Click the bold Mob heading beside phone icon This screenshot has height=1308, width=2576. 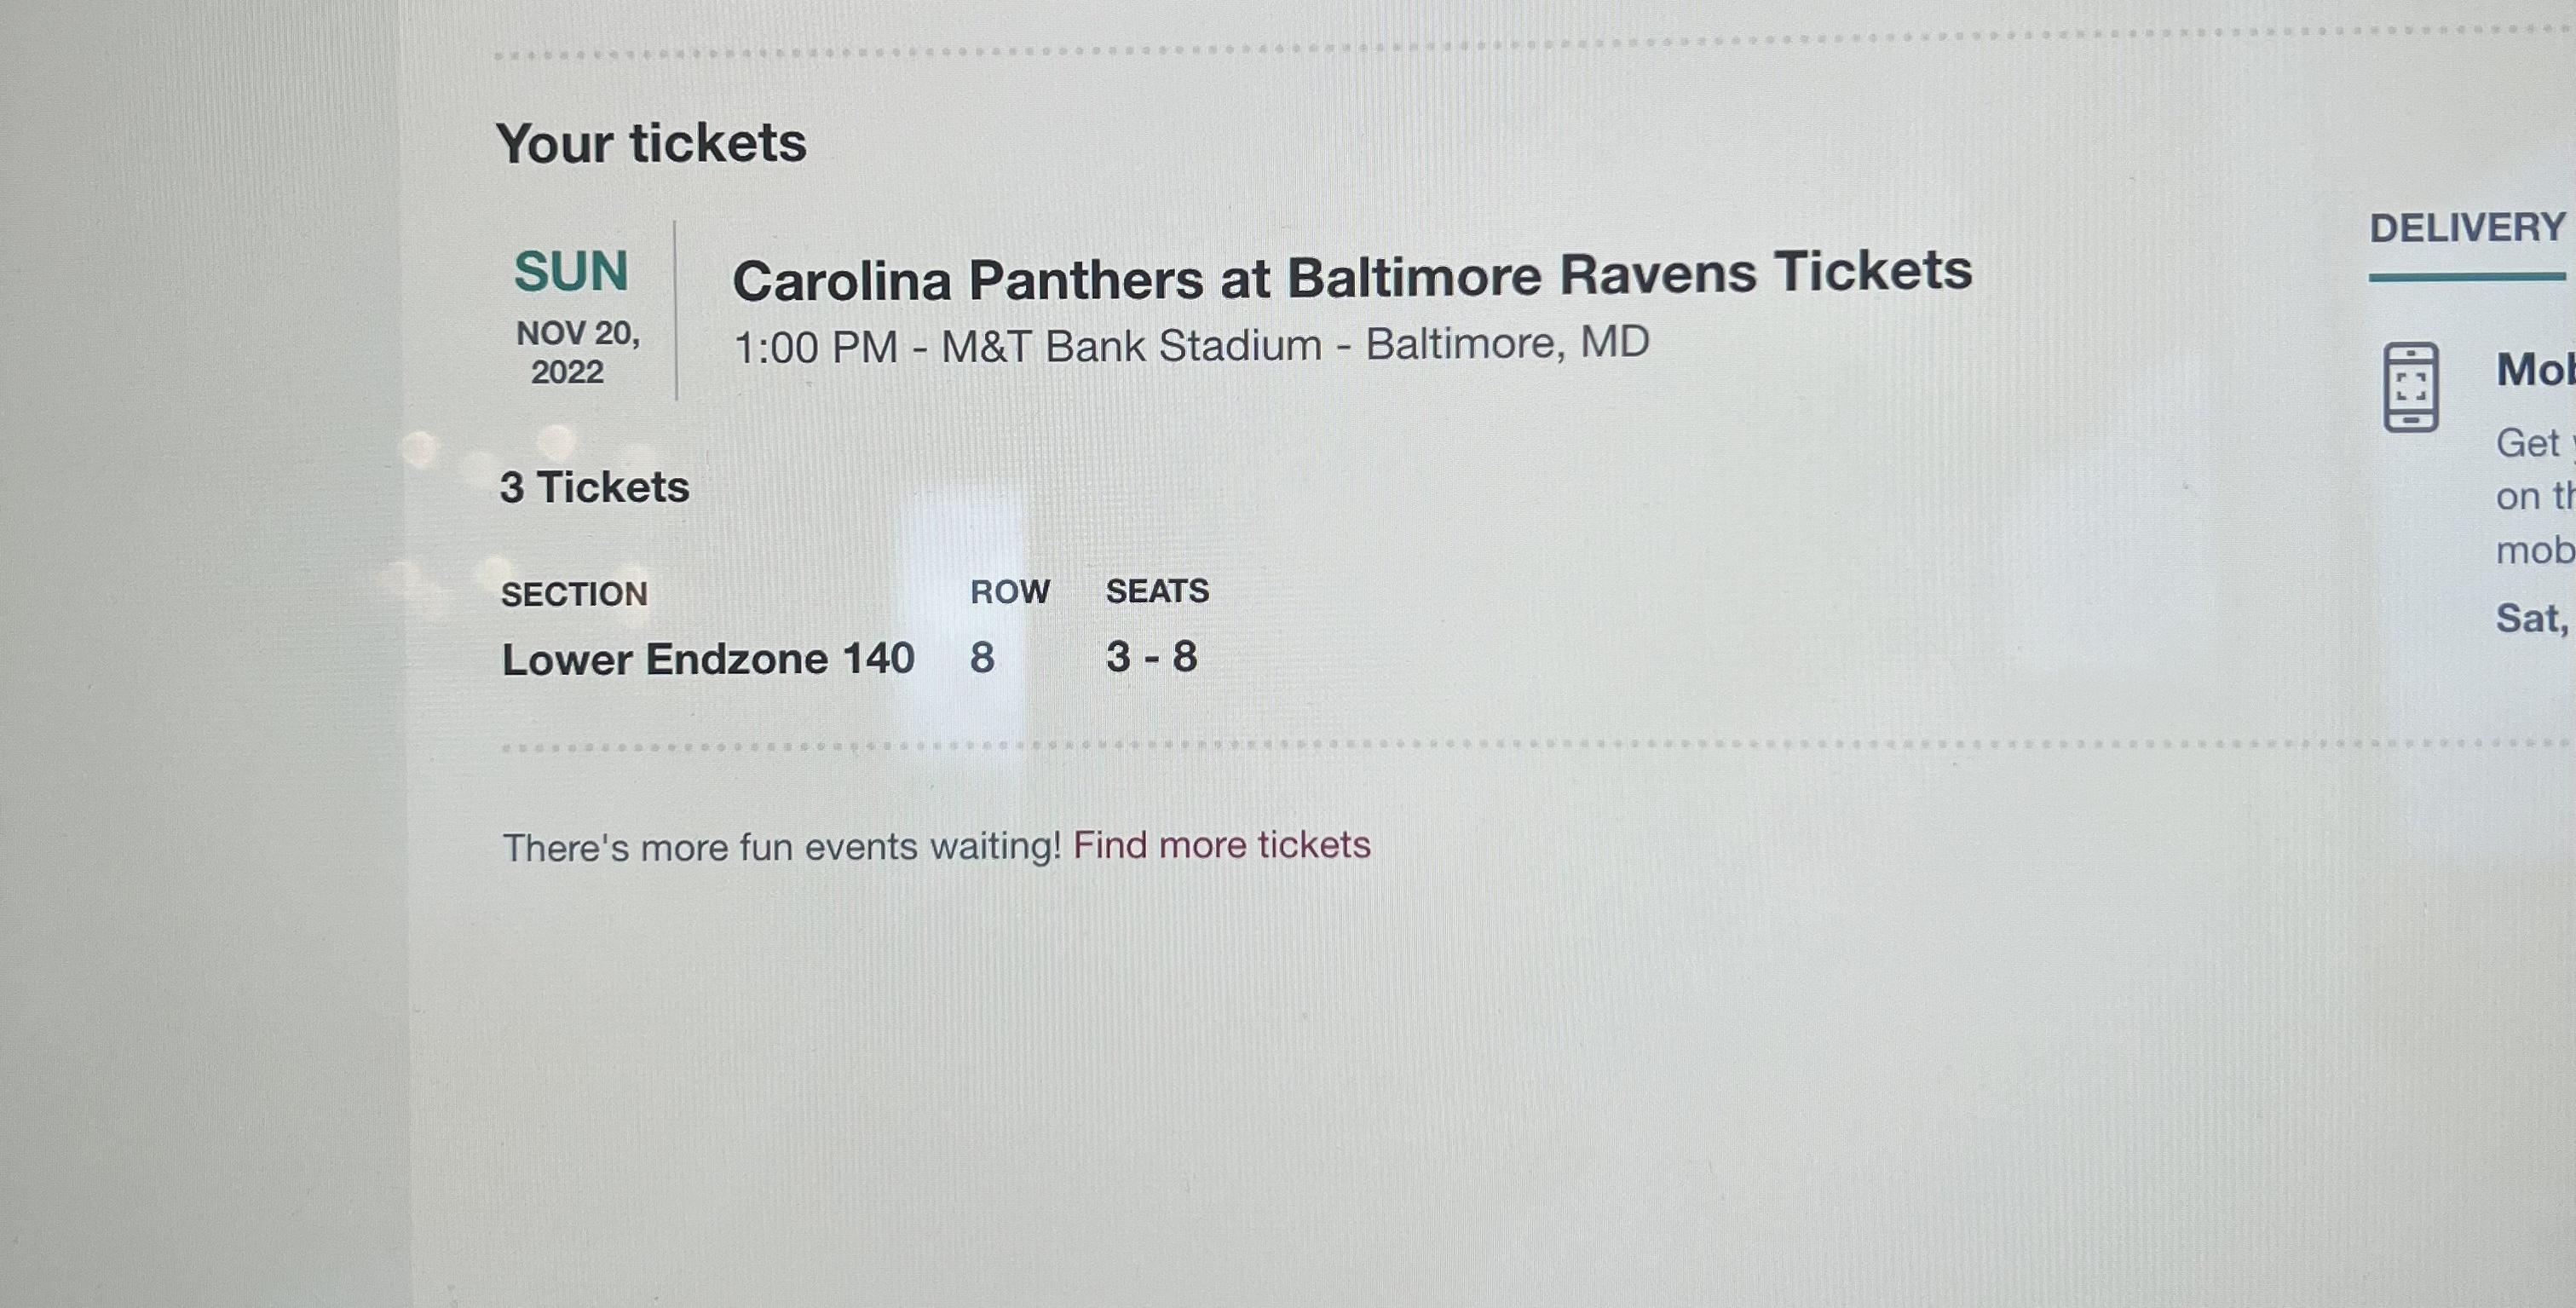(x=2535, y=370)
